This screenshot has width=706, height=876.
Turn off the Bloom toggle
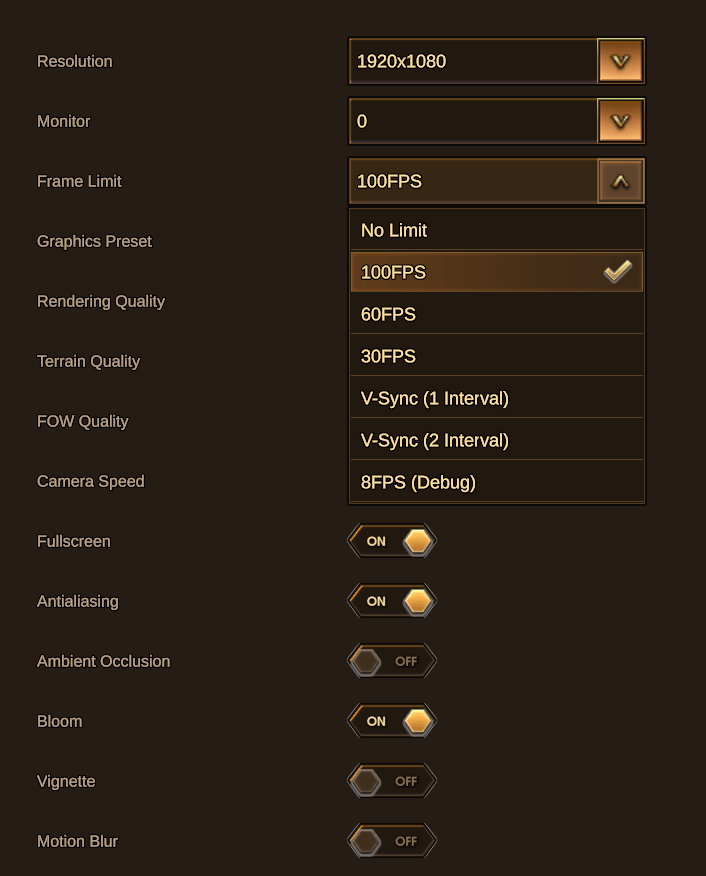pyautogui.click(x=392, y=721)
